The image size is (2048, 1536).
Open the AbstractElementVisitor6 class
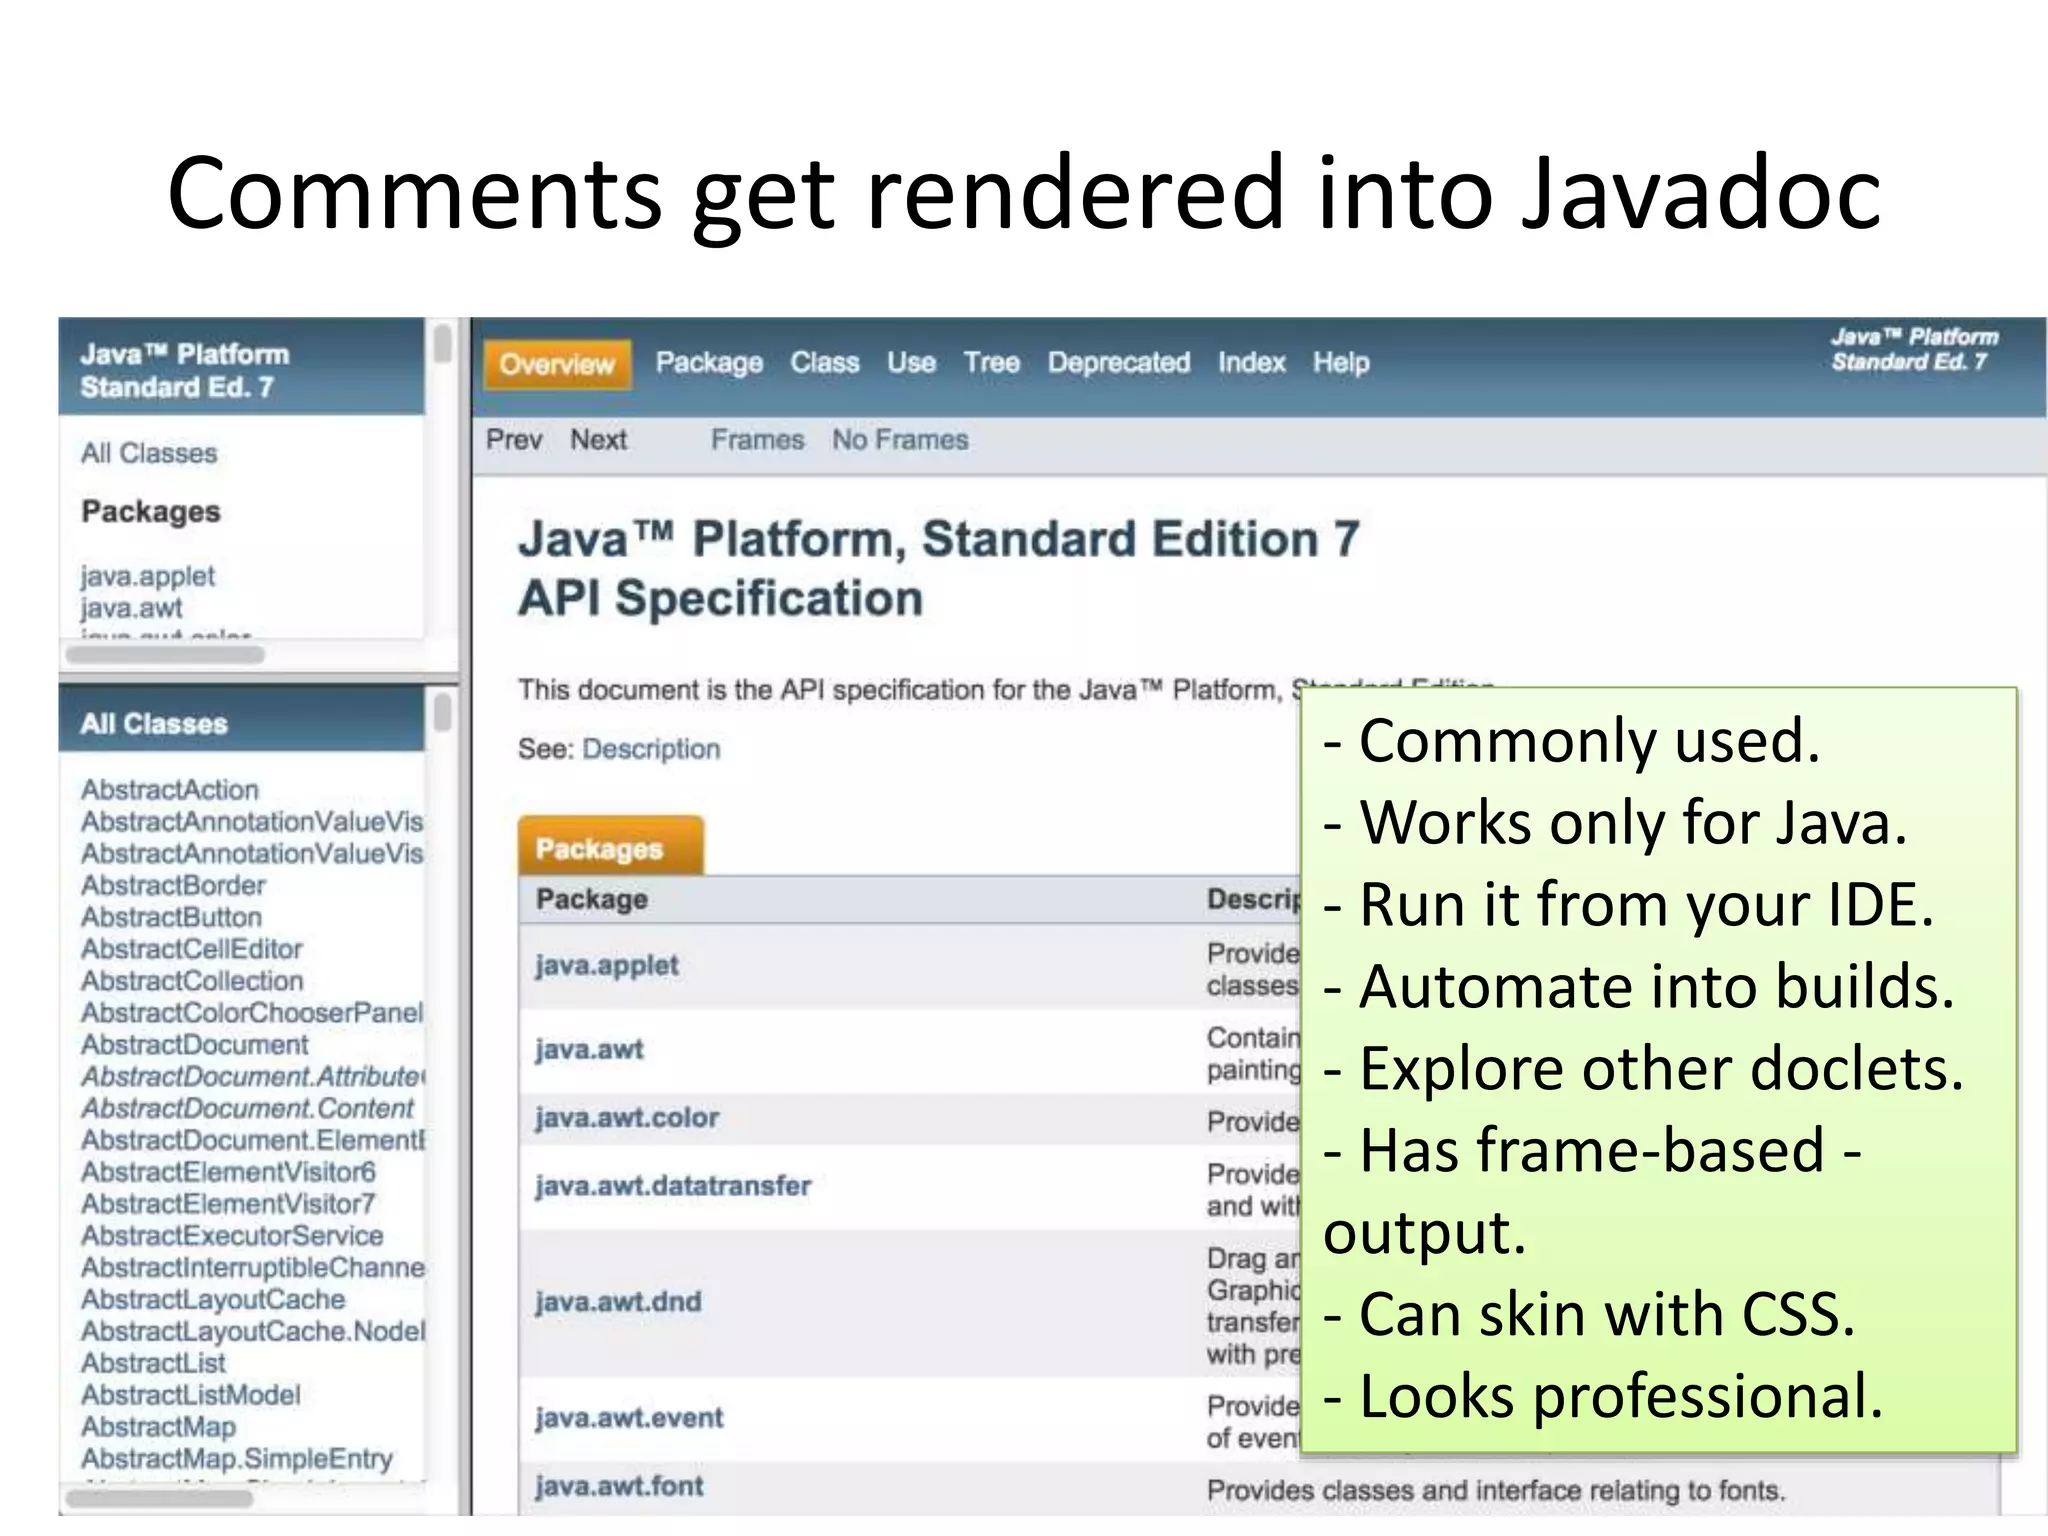pyautogui.click(x=229, y=1172)
